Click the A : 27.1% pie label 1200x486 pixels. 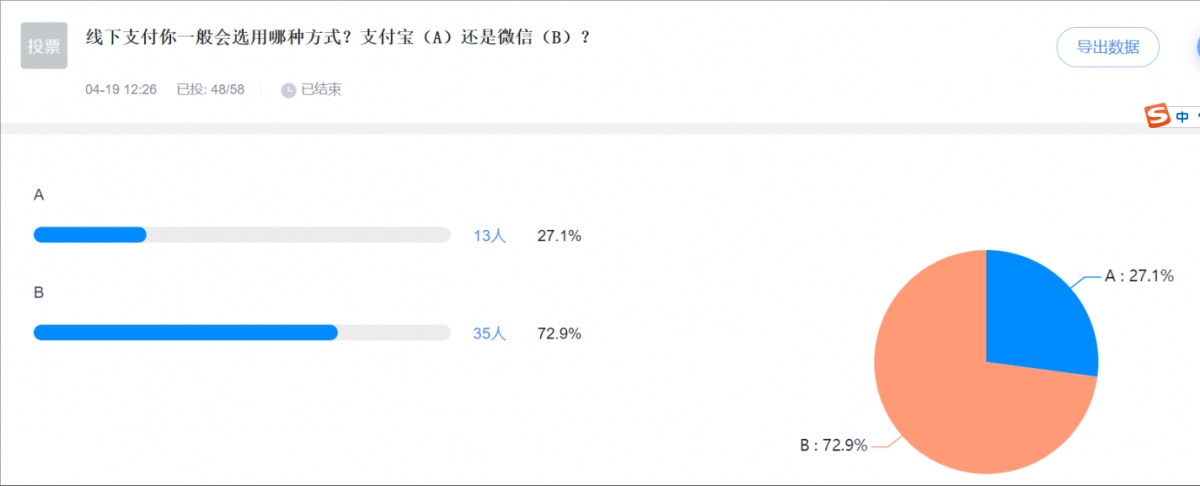[1138, 276]
